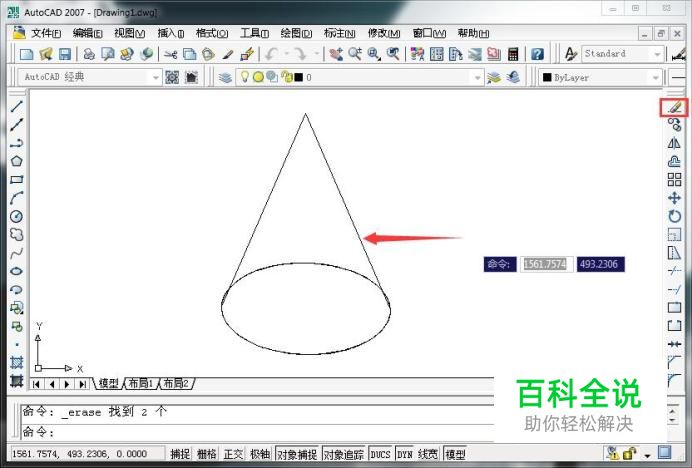Select the Line tool
The width and height of the screenshot is (692, 468).
17,106
